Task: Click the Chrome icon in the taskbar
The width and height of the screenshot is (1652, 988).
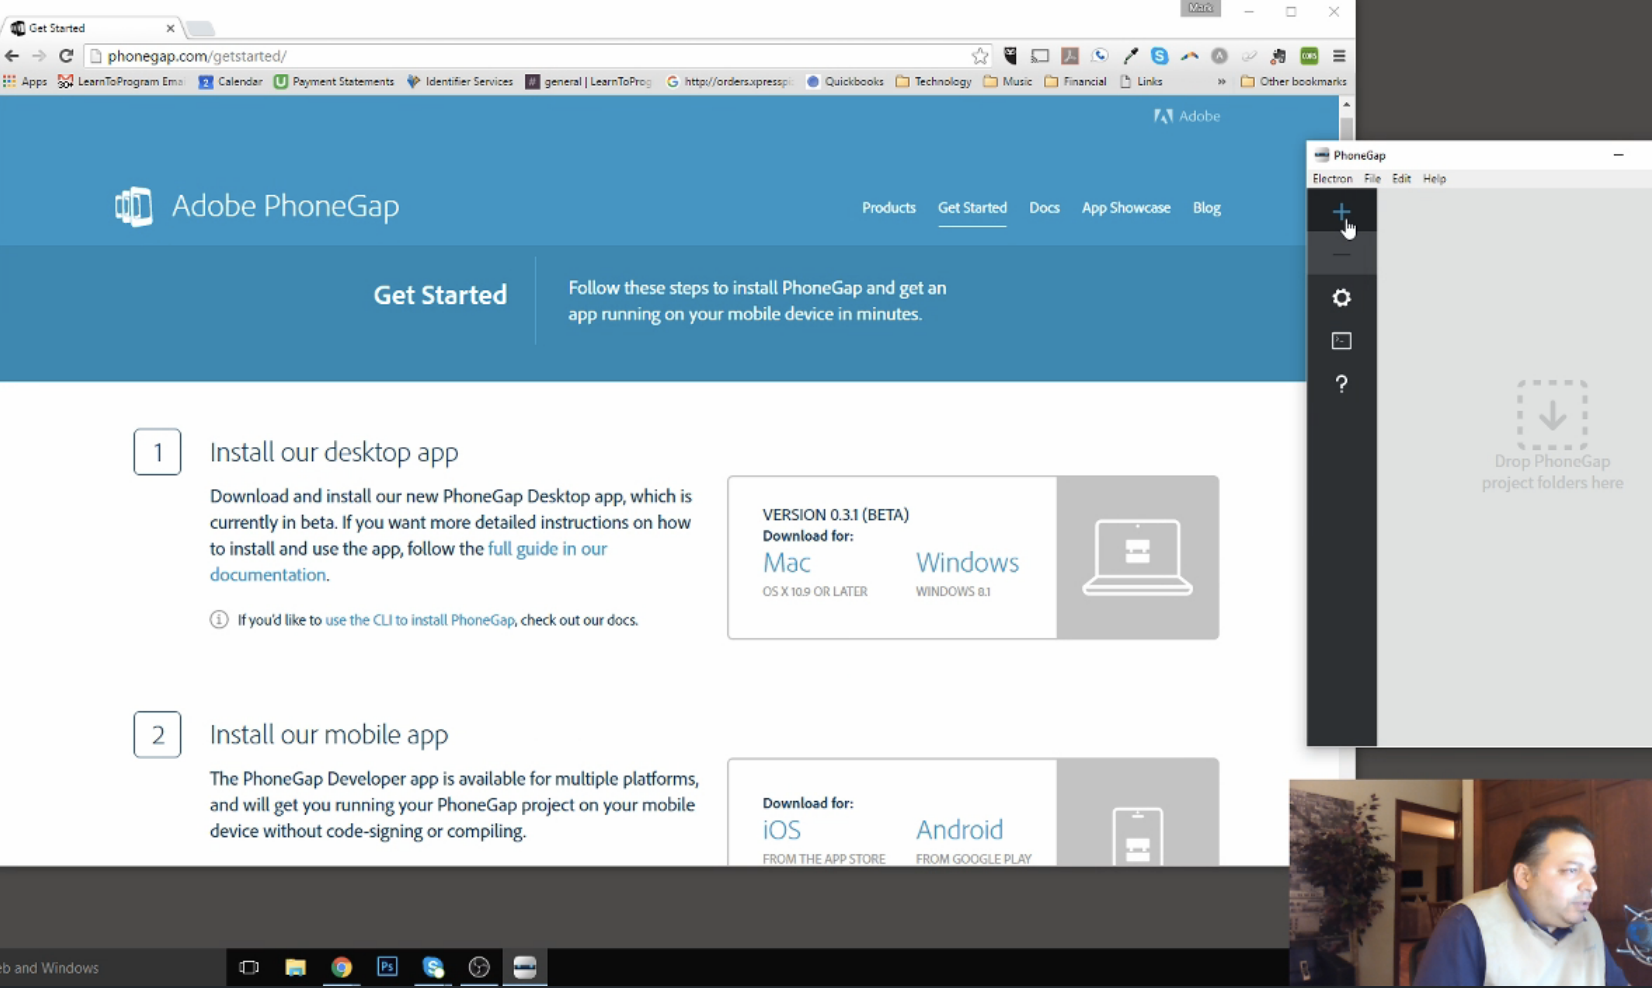Action: pyautogui.click(x=341, y=967)
